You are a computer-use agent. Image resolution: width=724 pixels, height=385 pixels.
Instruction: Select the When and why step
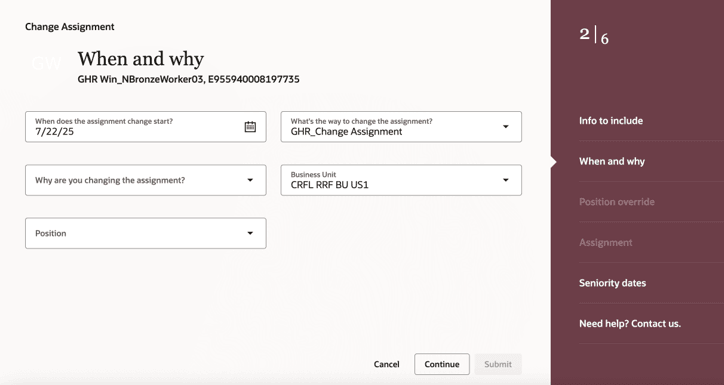[x=612, y=161]
